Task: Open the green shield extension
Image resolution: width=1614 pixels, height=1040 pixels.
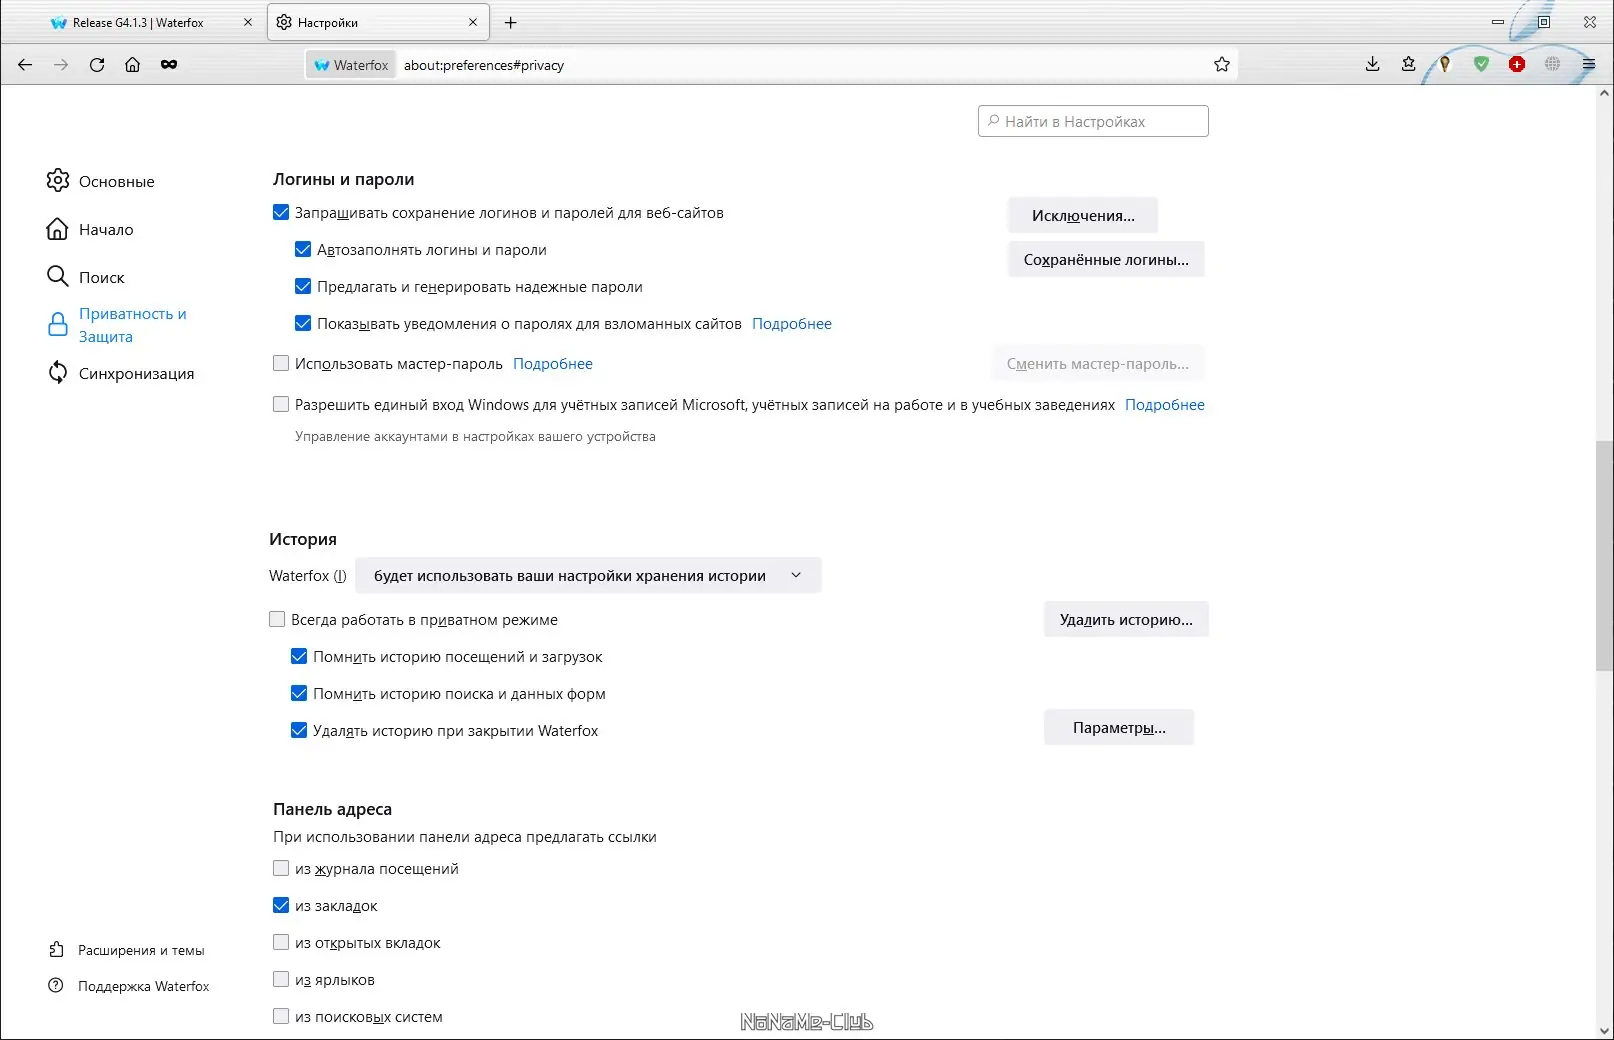Action: [1481, 65]
